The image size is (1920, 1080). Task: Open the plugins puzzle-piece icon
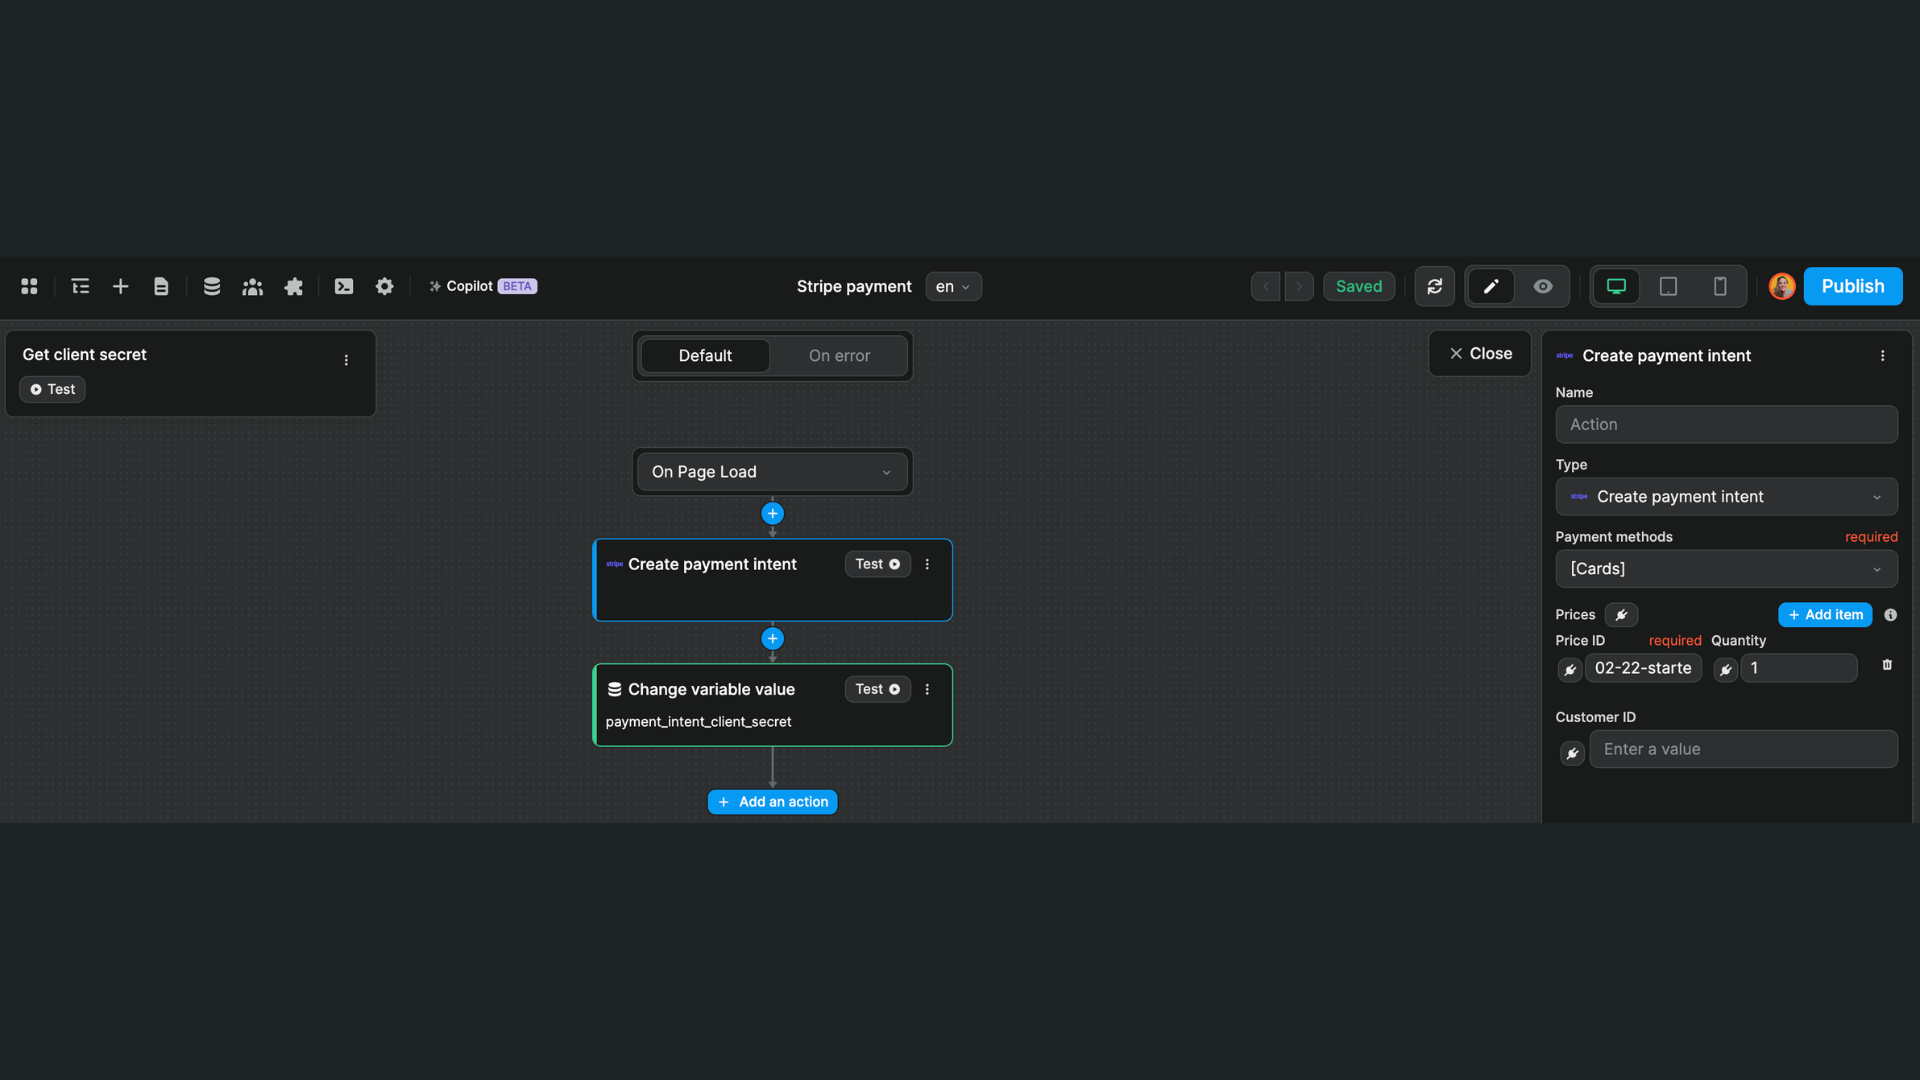coord(293,287)
